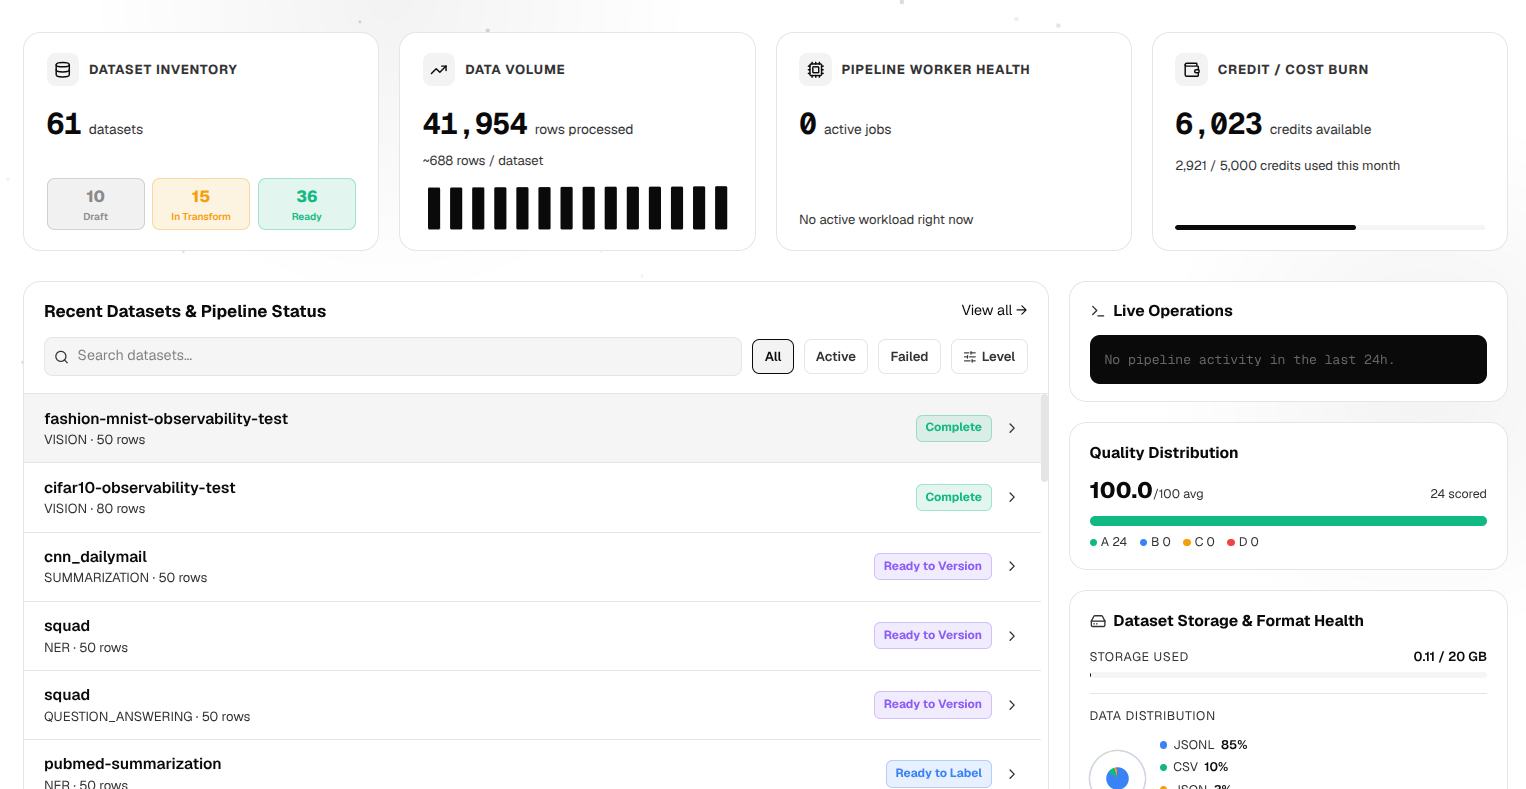The height and width of the screenshot is (789, 1526).
Task: Open the Draft datasets tile
Action: tap(96, 204)
